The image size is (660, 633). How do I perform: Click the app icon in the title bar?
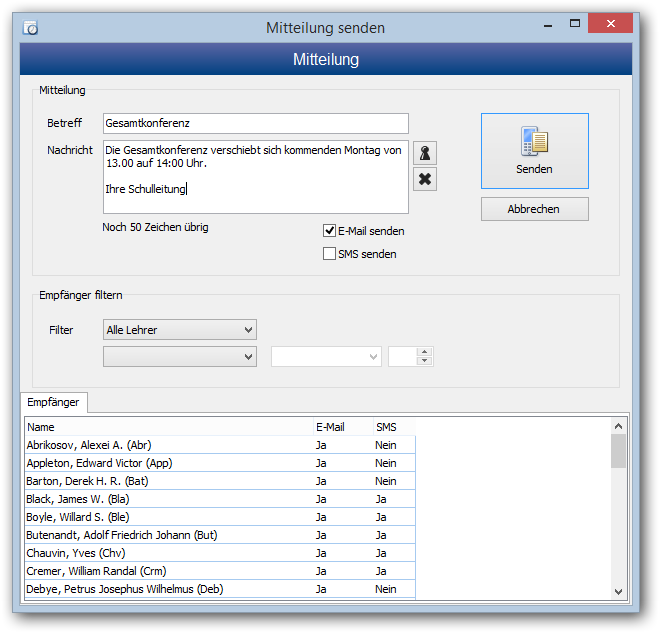click(31, 28)
